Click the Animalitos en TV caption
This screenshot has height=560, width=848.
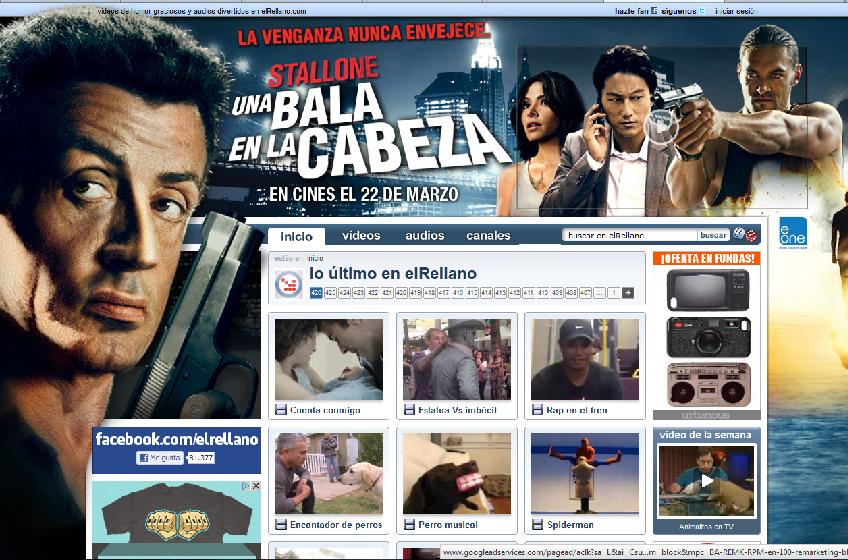[706, 526]
